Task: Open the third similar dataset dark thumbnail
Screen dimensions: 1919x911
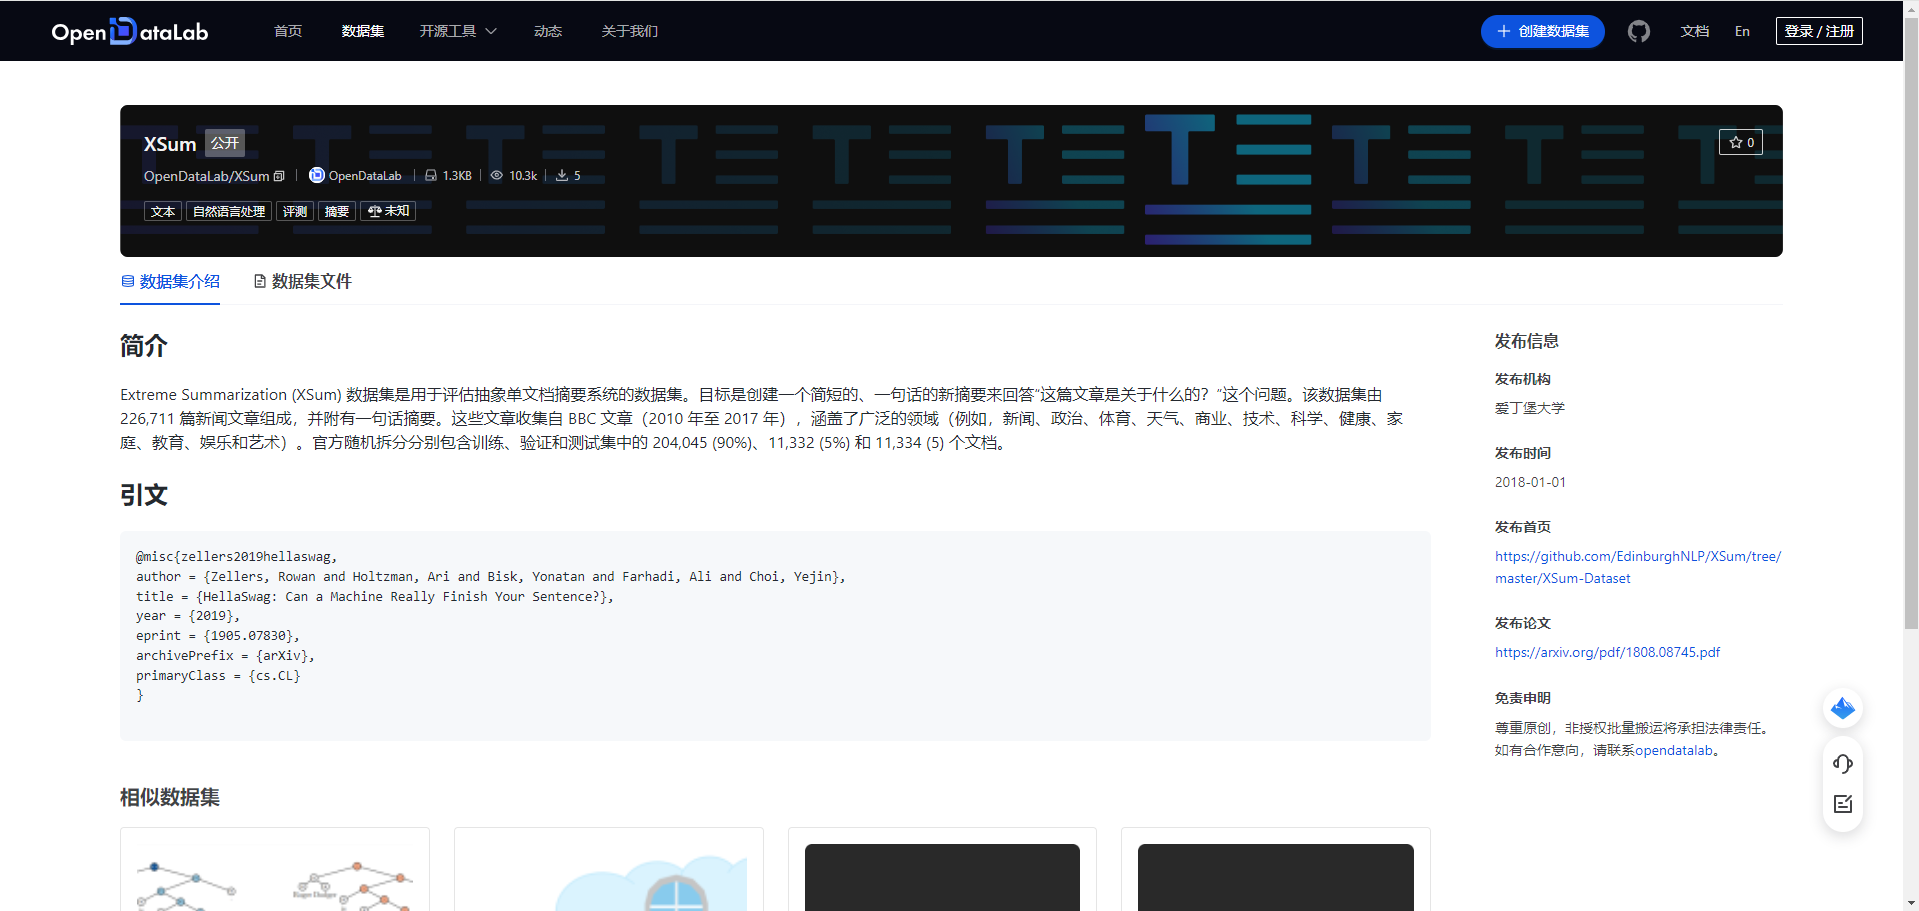Action: [x=942, y=877]
